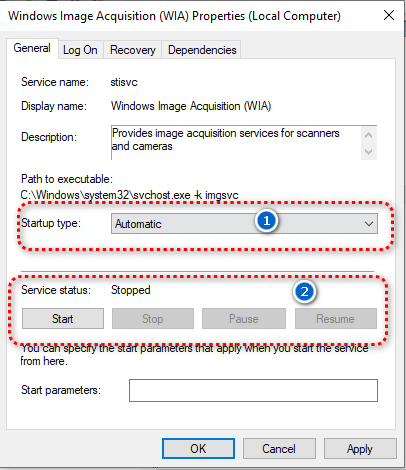The width and height of the screenshot is (406, 470).
Task: Apply the service settings
Action: click(x=360, y=449)
